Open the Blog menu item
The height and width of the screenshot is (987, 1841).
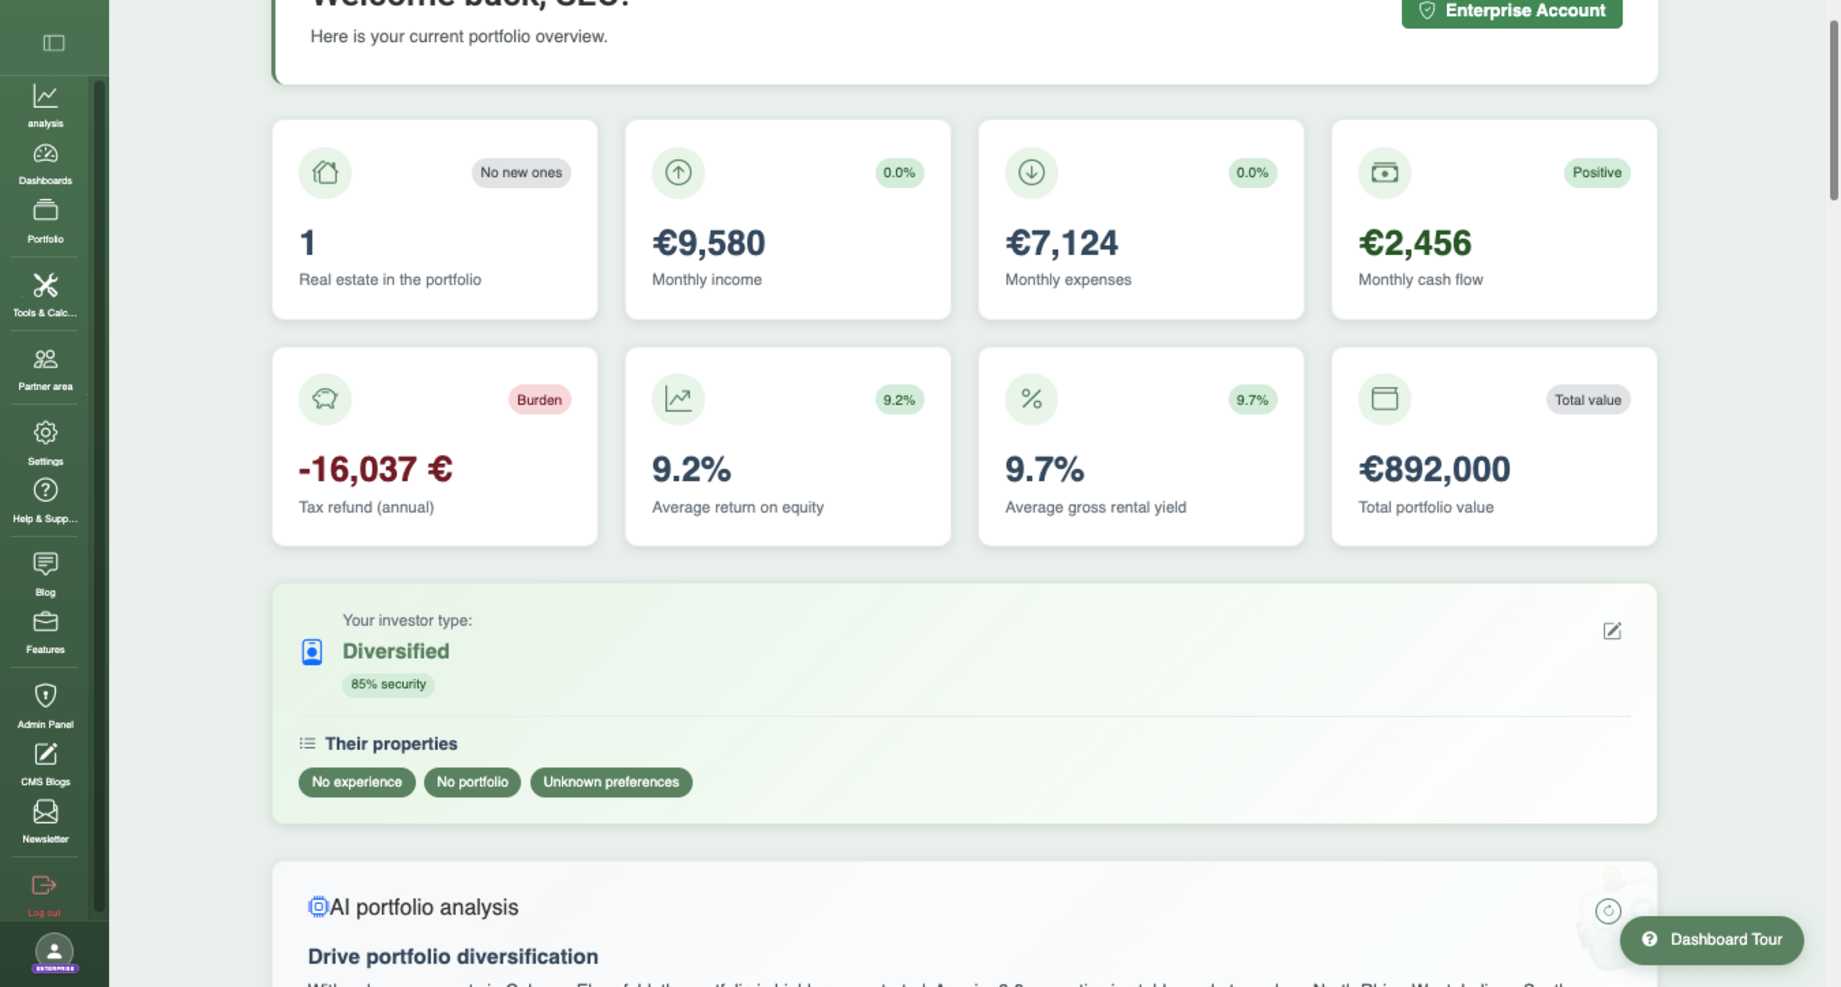(44, 571)
